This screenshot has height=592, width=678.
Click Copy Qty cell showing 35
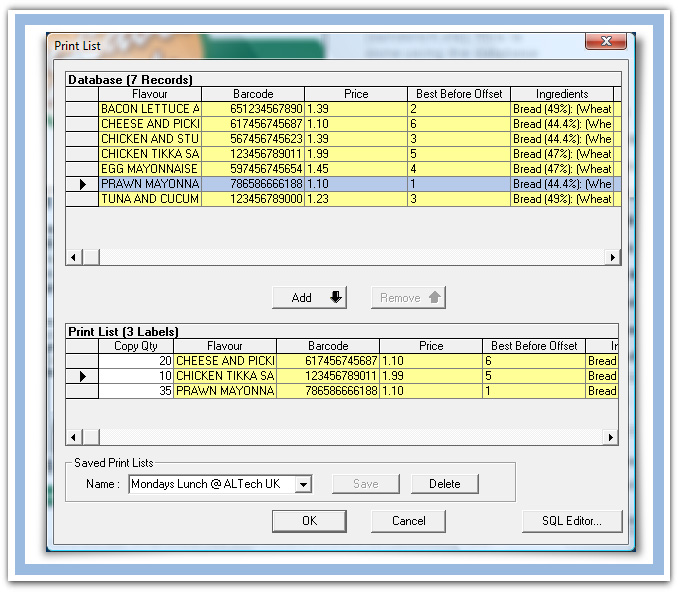coord(135,391)
